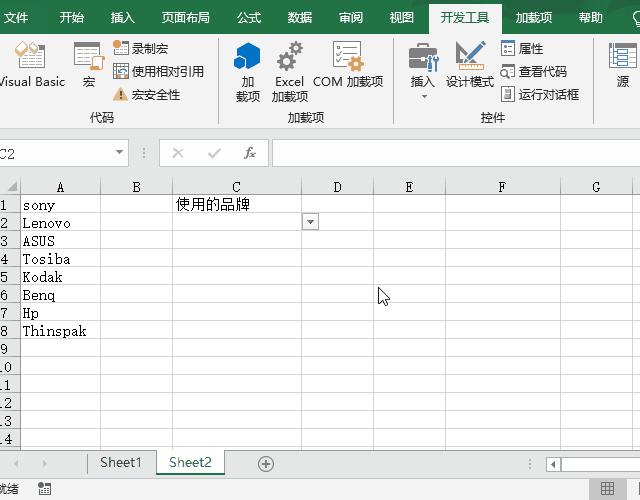The width and height of the screenshot is (640, 500).
Task: Select cell containing Kodak
Action: pyautogui.click(x=60, y=276)
